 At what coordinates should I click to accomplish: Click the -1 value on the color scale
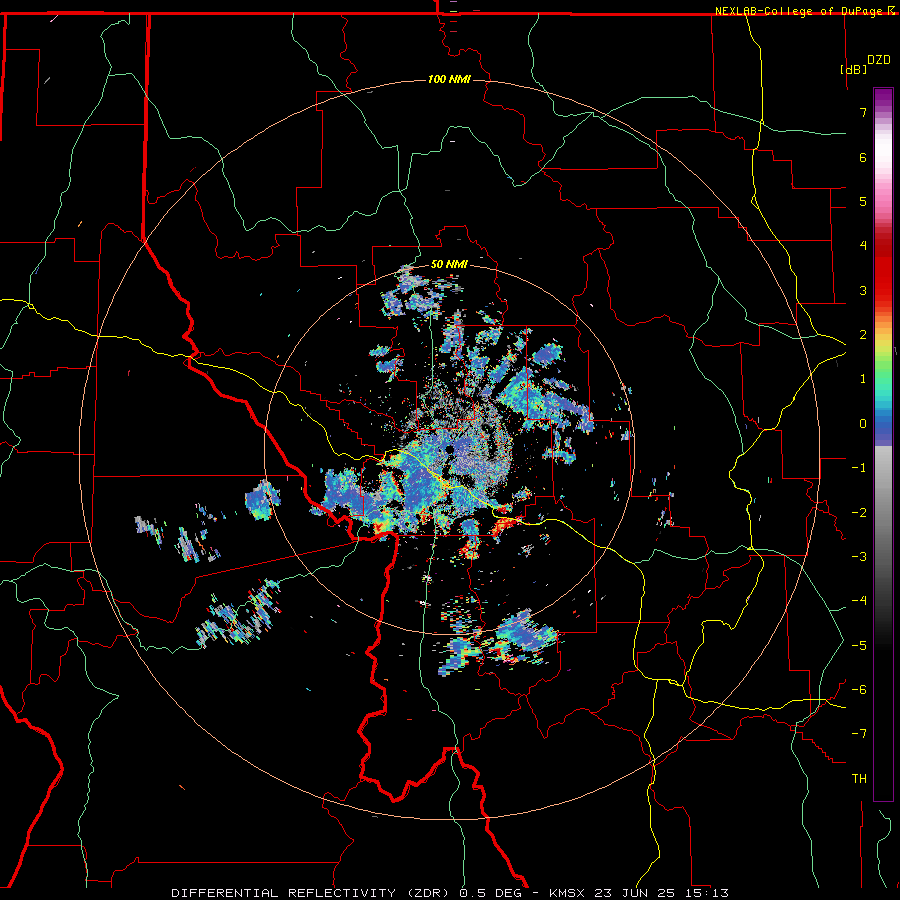859,468
